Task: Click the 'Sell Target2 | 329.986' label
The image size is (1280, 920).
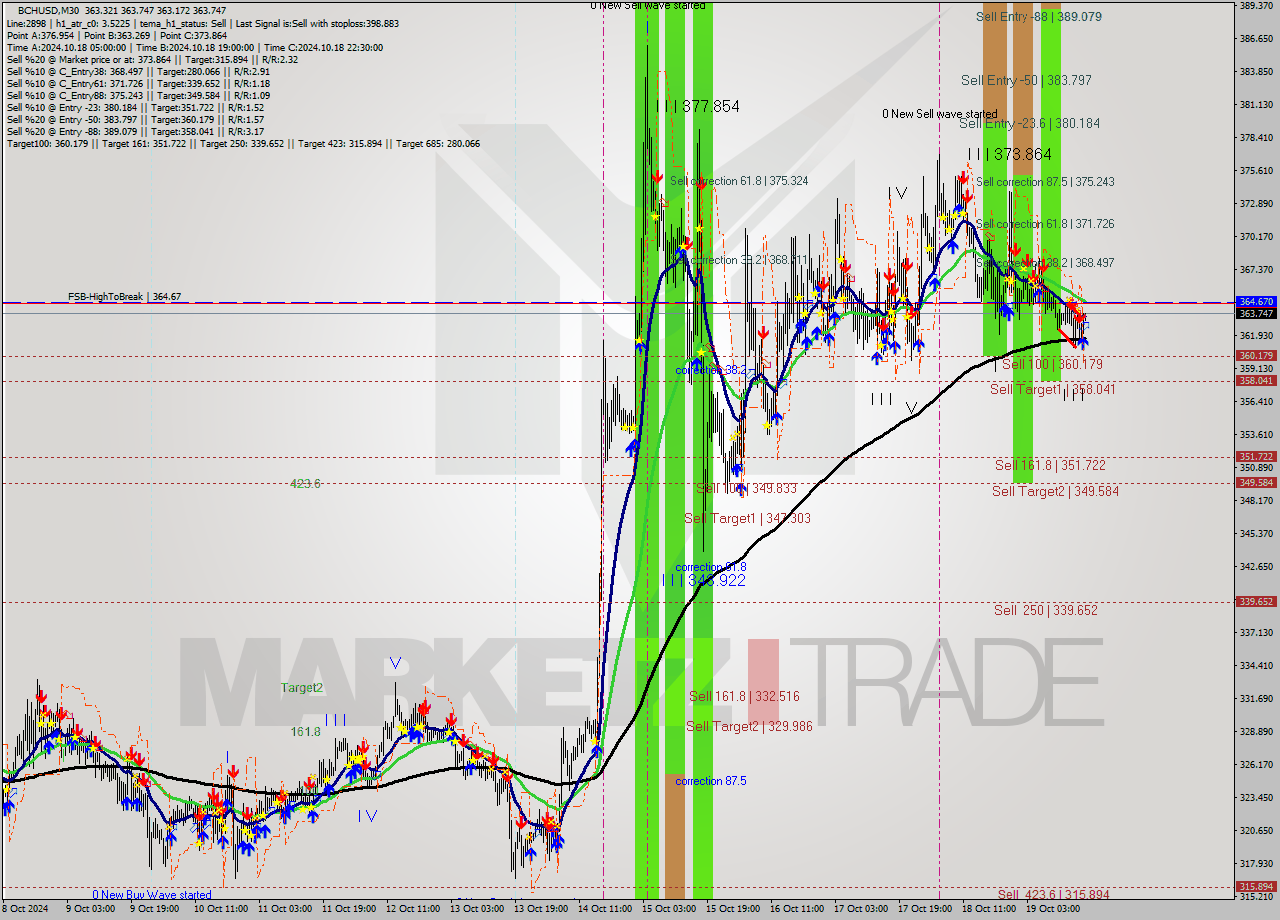Action: tap(749, 726)
